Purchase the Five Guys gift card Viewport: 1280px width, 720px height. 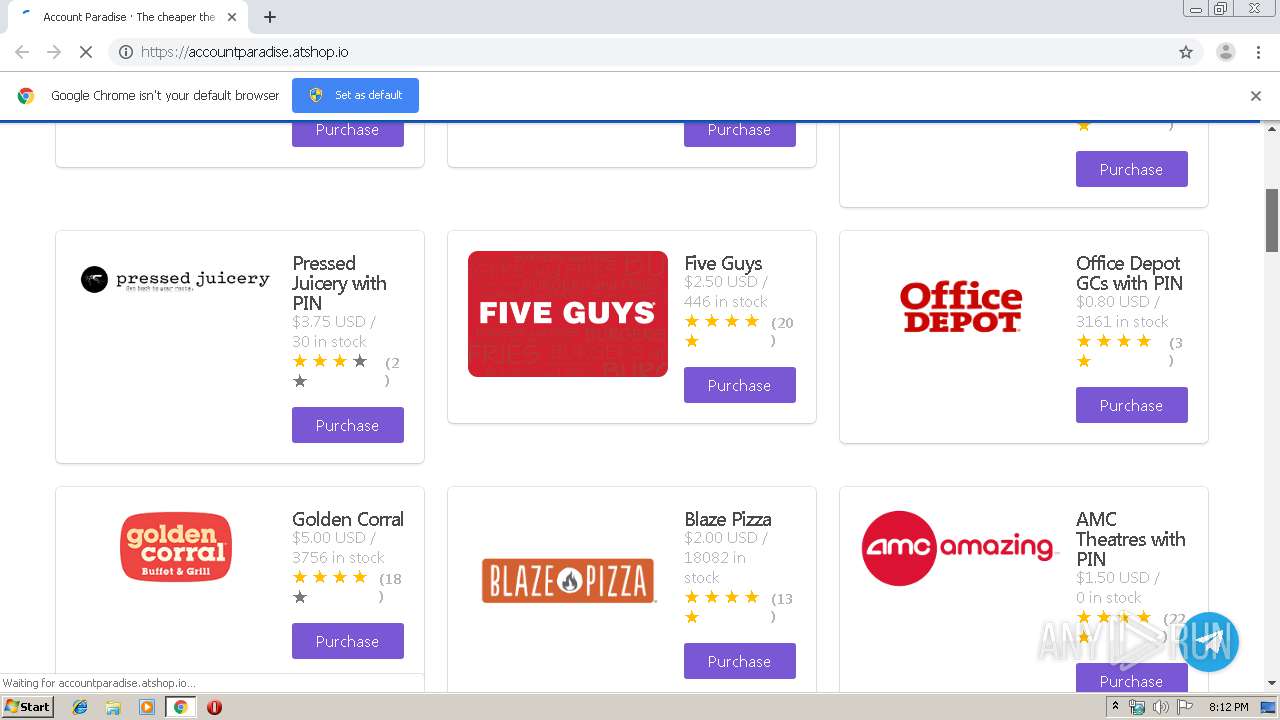click(740, 385)
